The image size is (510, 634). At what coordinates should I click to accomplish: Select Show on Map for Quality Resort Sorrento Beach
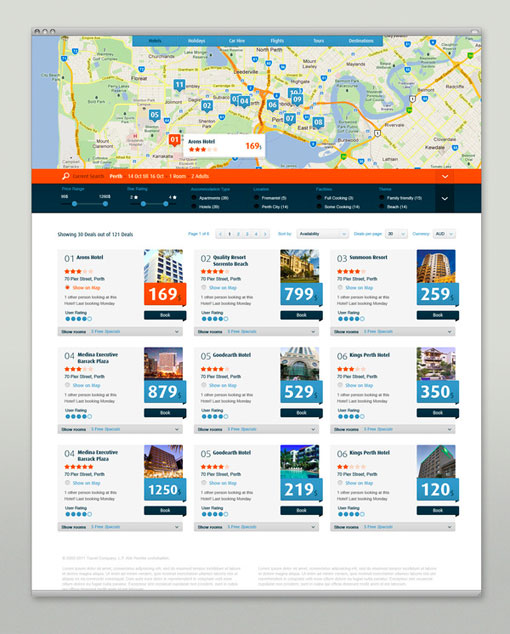219,287
